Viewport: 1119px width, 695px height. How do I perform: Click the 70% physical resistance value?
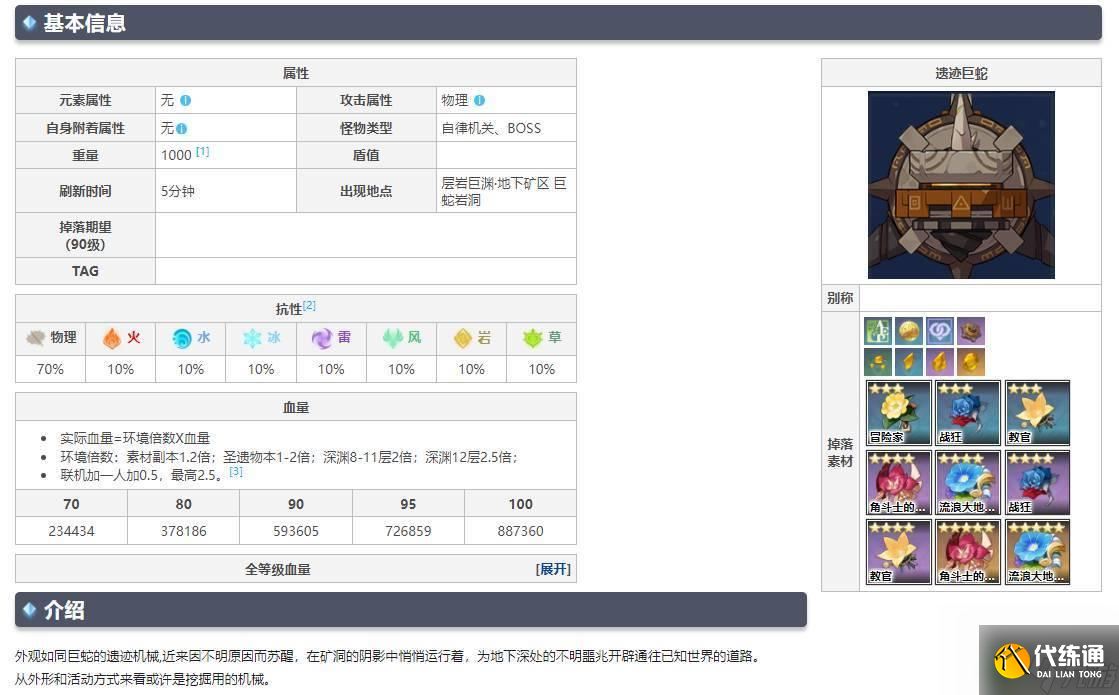tap(50, 369)
